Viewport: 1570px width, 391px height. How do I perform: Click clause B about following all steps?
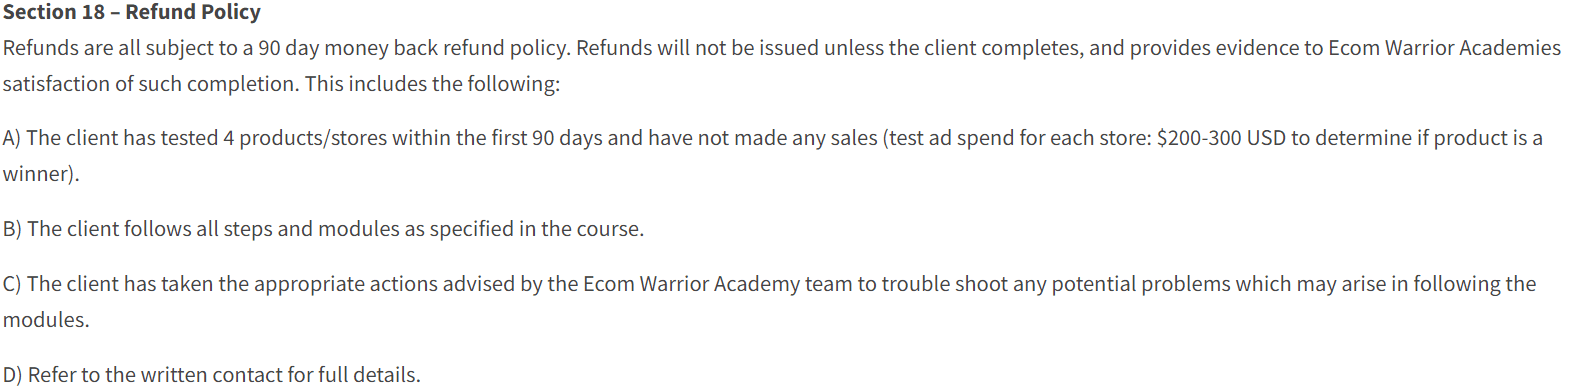(x=323, y=229)
